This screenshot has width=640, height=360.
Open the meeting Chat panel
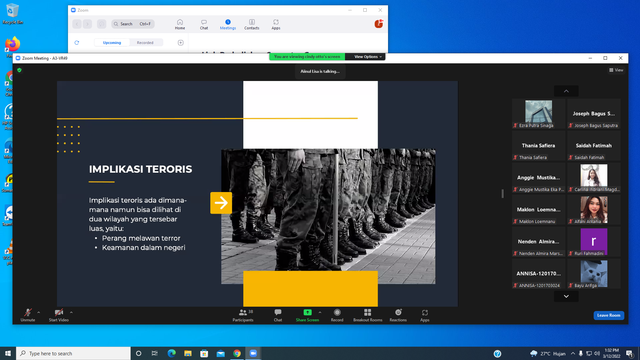278,315
